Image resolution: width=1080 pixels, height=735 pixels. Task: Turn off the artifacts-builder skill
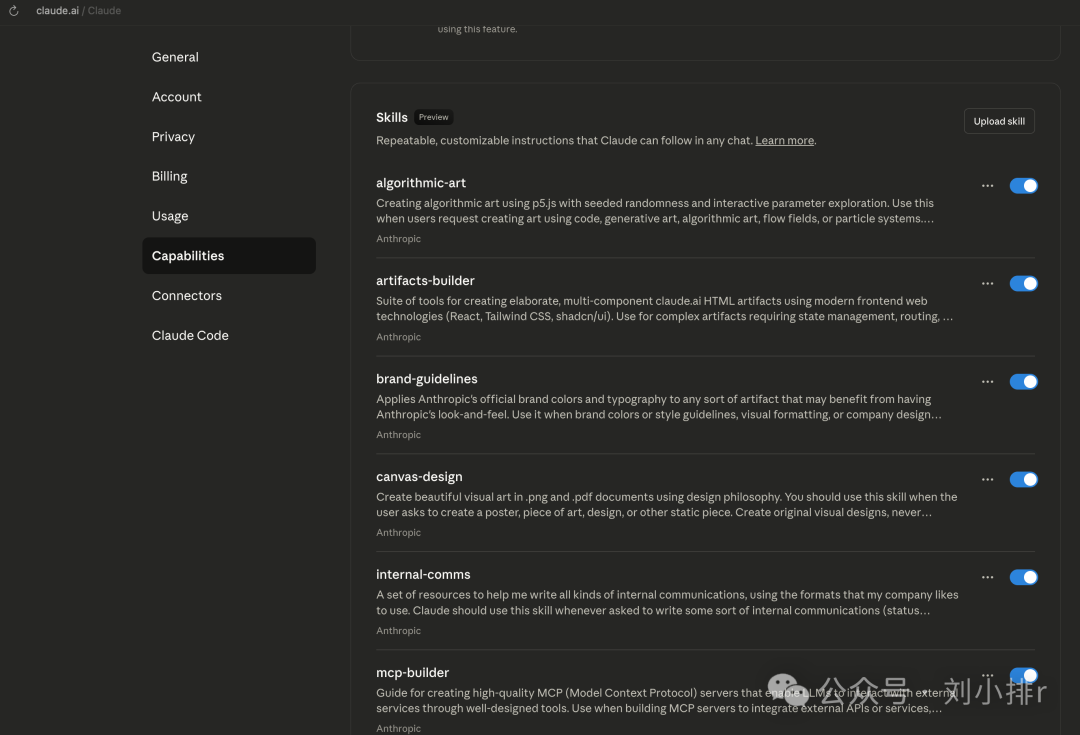coord(1023,284)
